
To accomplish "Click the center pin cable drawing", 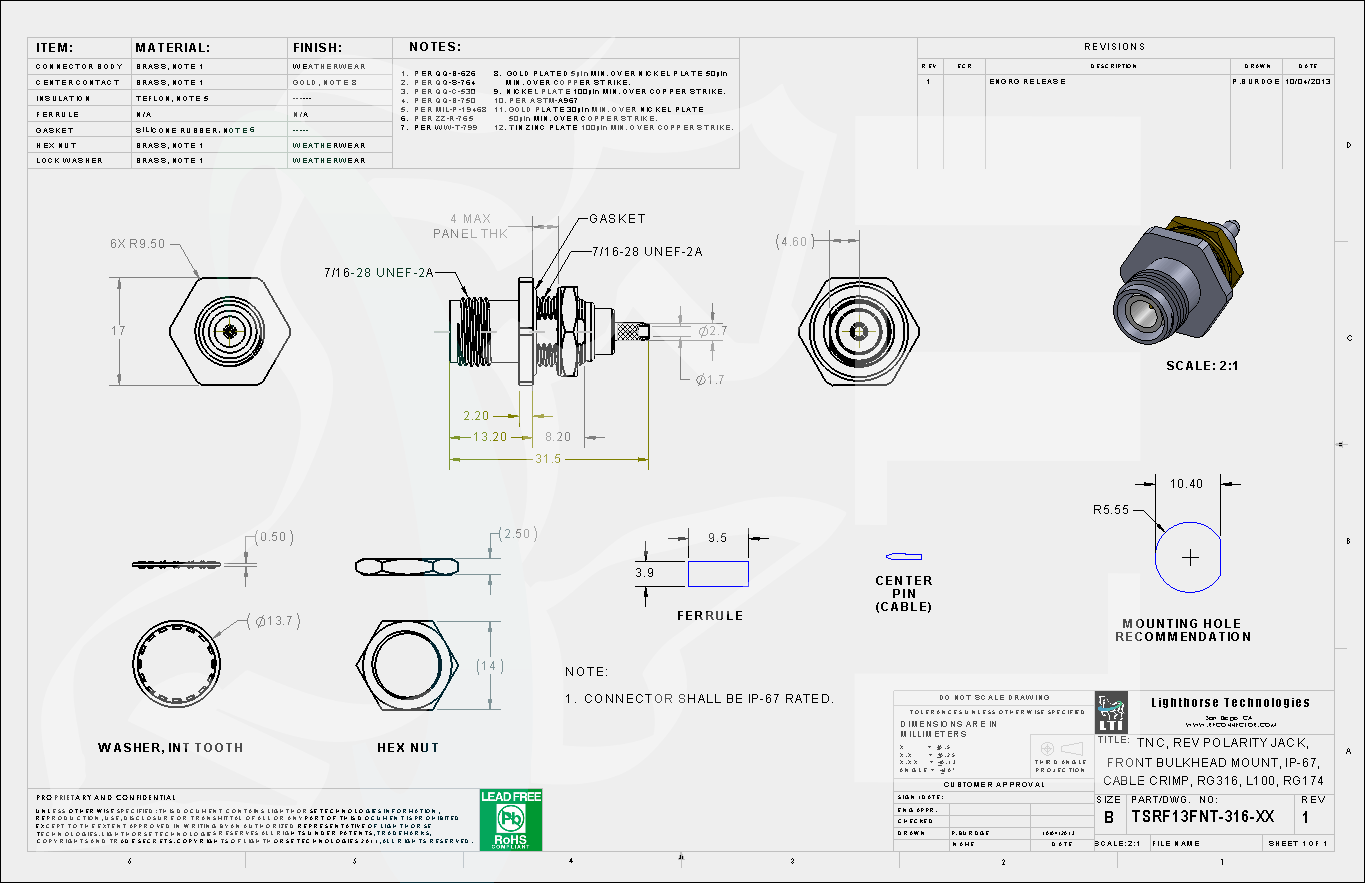I will (903, 556).
